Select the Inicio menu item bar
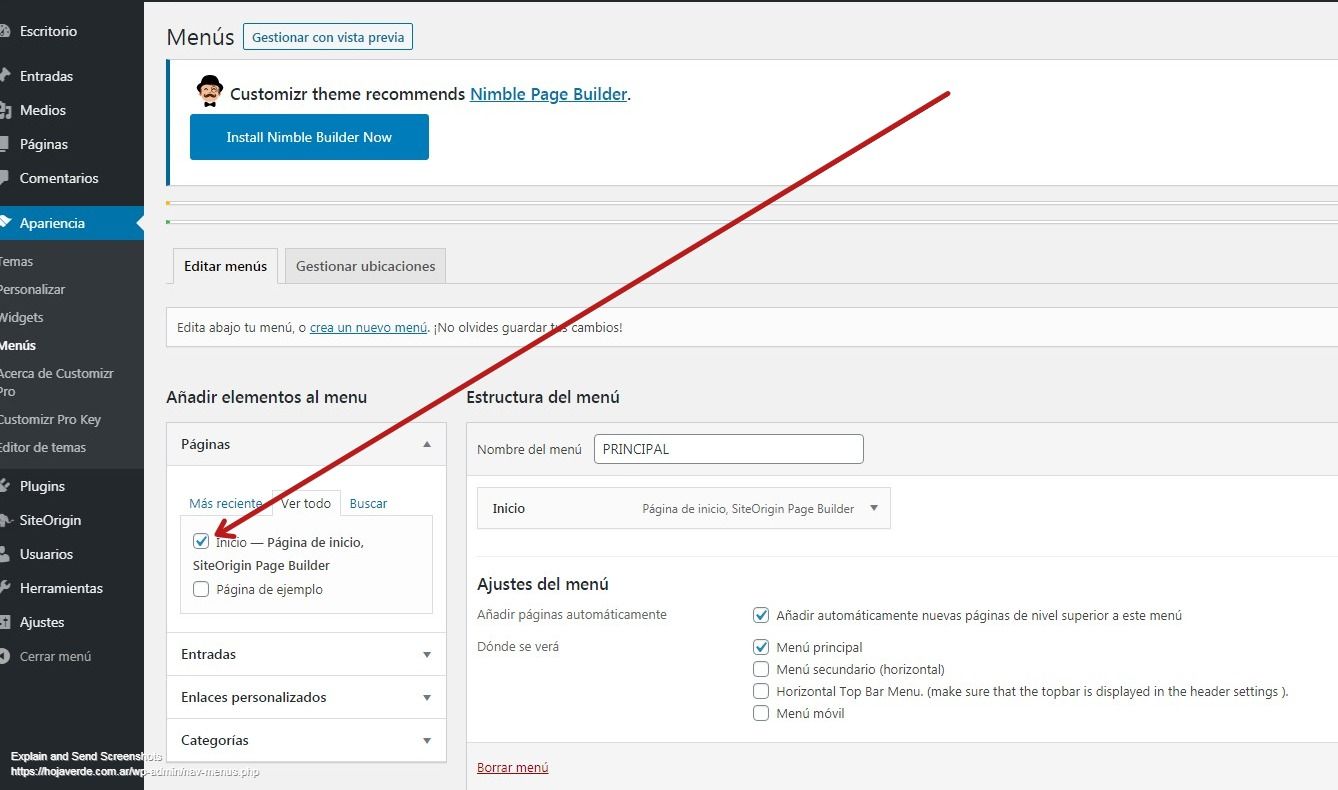Screen dimensions: 1338x790 coord(684,508)
